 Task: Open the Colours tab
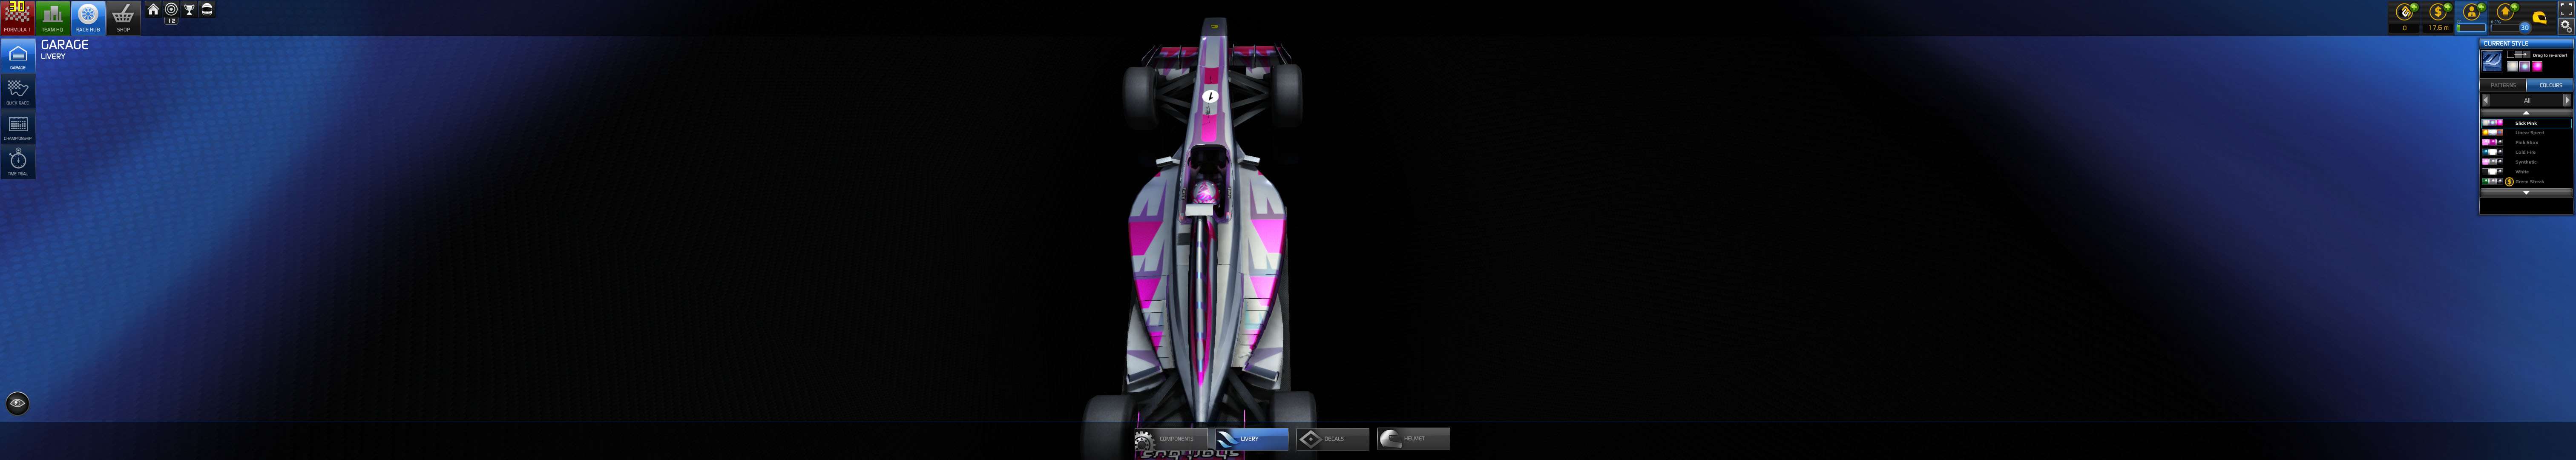[x=2550, y=85]
